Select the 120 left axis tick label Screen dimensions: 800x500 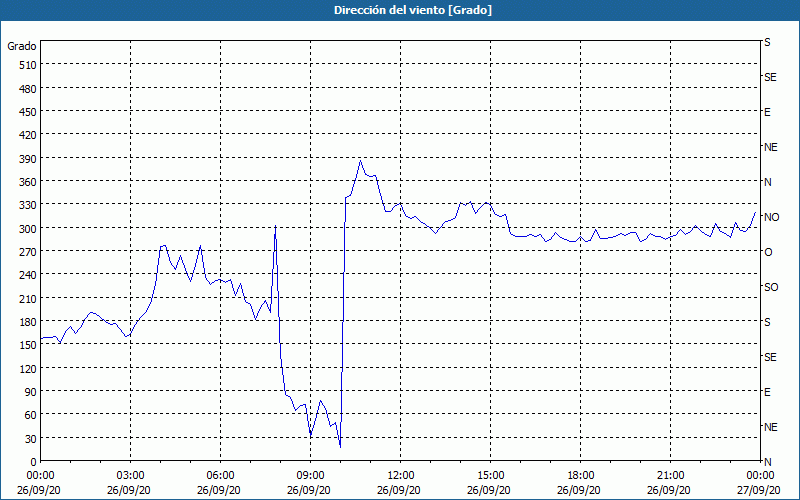click(x=29, y=368)
